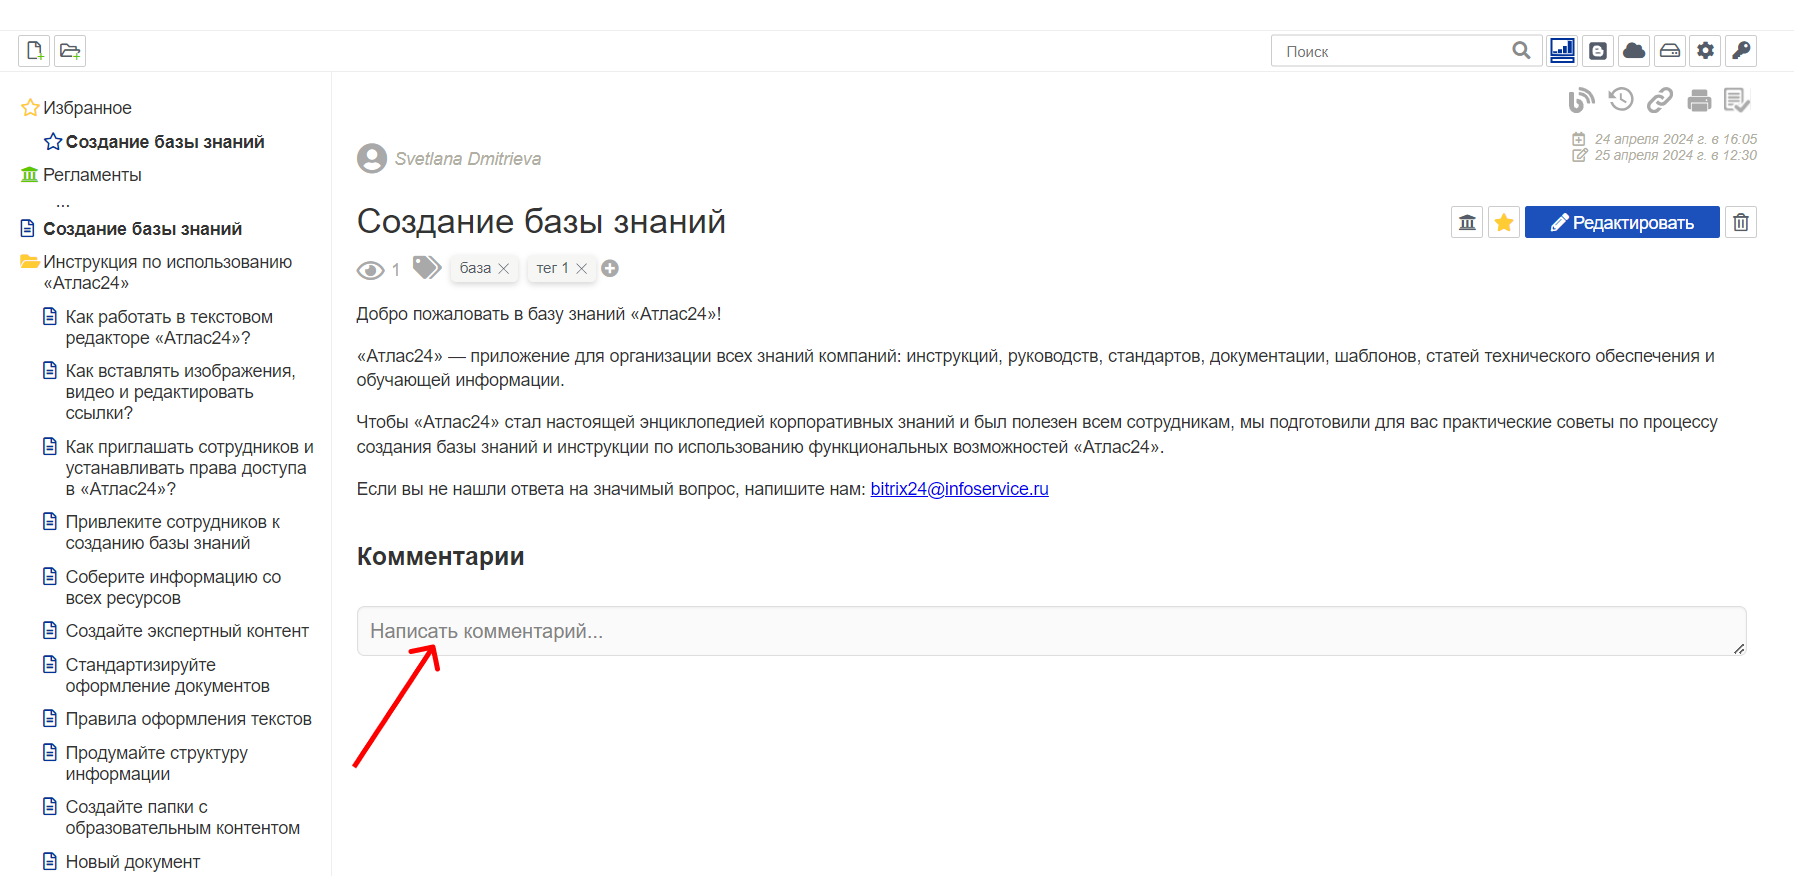The width and height of the screenshot is (1794, 876).
Task: Click the document checkmark acknowledgment icon
Action: [x=1737, y=100]
